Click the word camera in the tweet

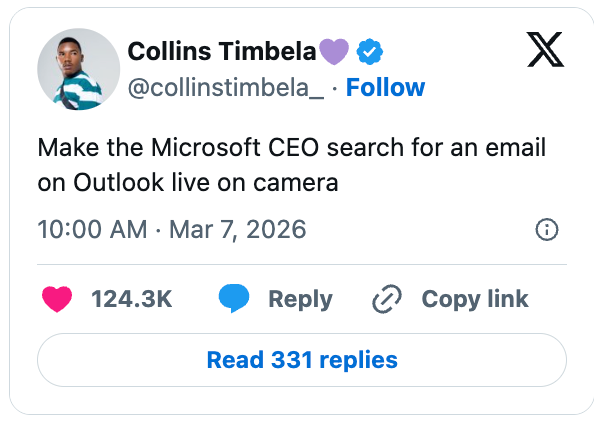[300, 184]
